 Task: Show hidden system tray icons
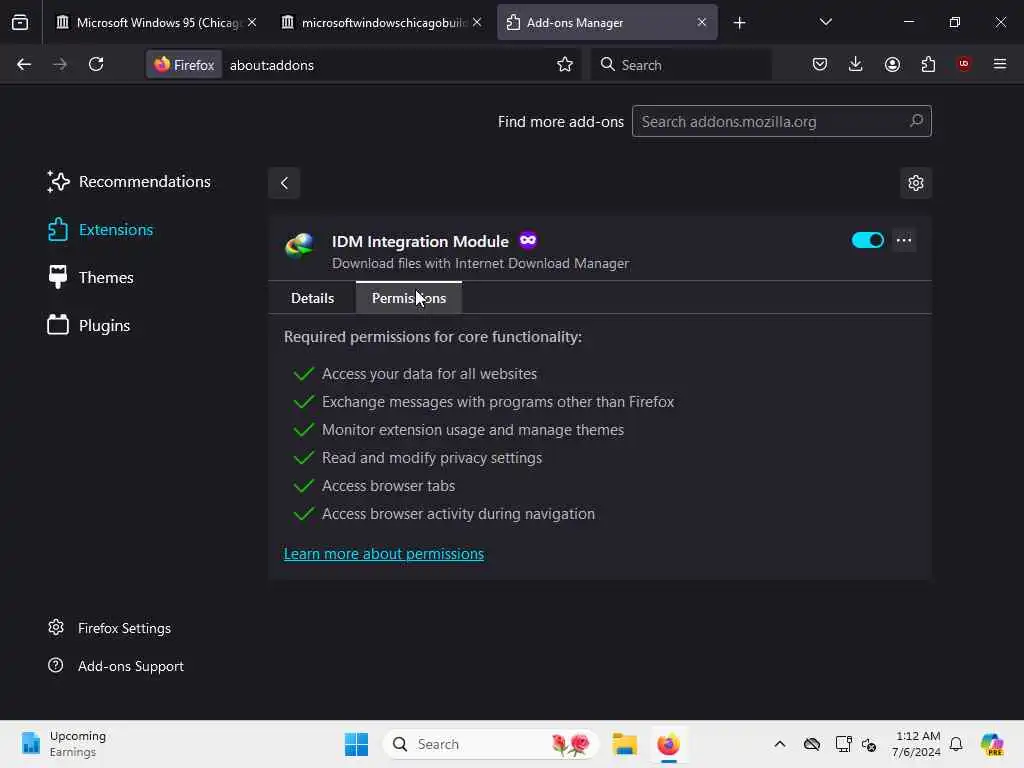[x=780, y=744]
